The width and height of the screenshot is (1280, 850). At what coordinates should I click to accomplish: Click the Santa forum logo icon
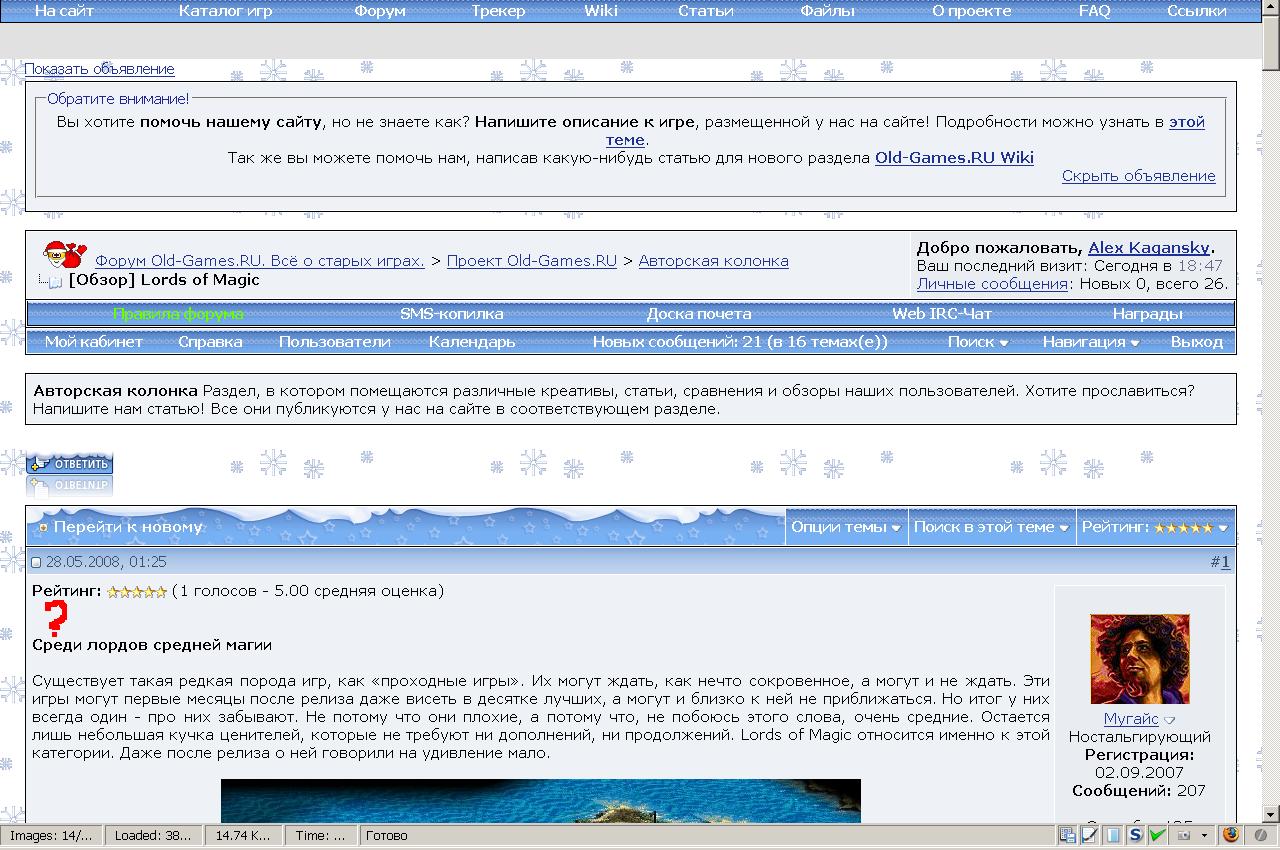pyautogui.click(x=65, y=255)
